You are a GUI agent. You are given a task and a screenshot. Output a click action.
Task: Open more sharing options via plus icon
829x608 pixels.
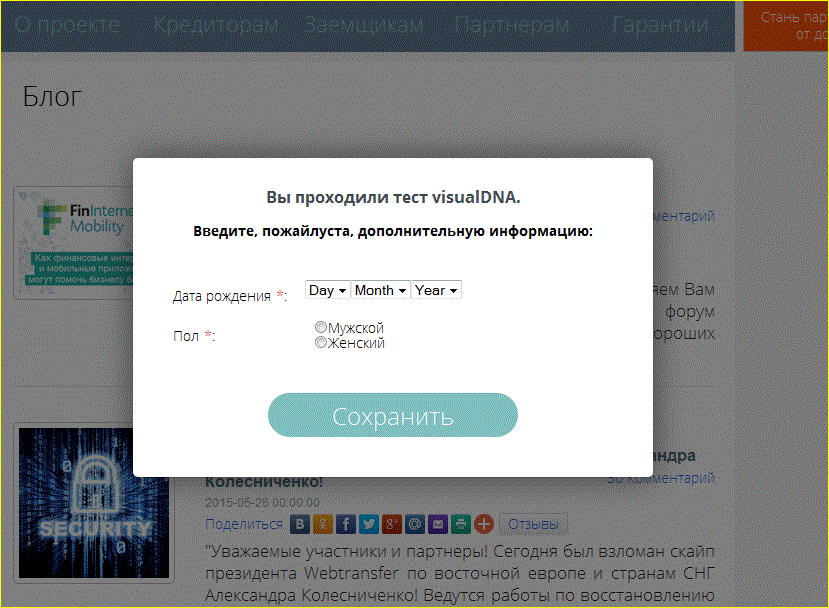[x=482, y=523]
